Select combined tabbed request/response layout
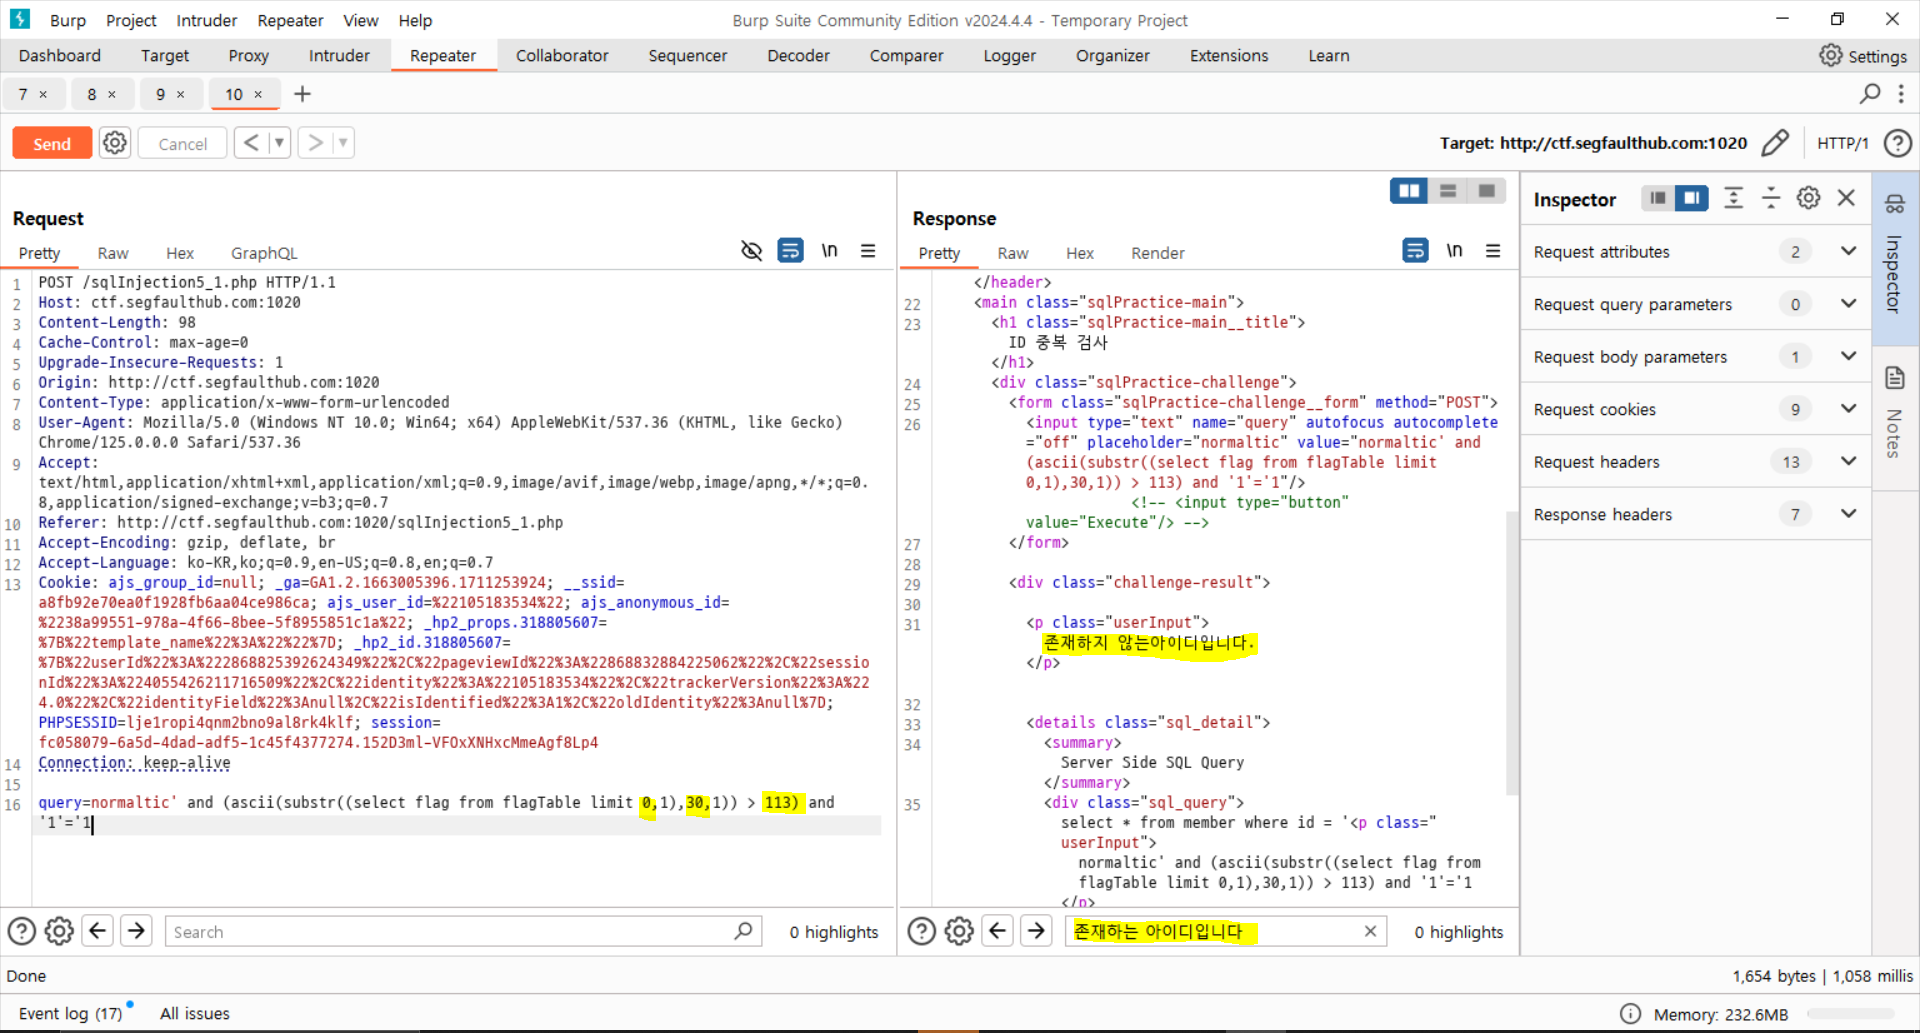The width and height of the screenshot is (1920, 1033). [x=1487, y=191]
